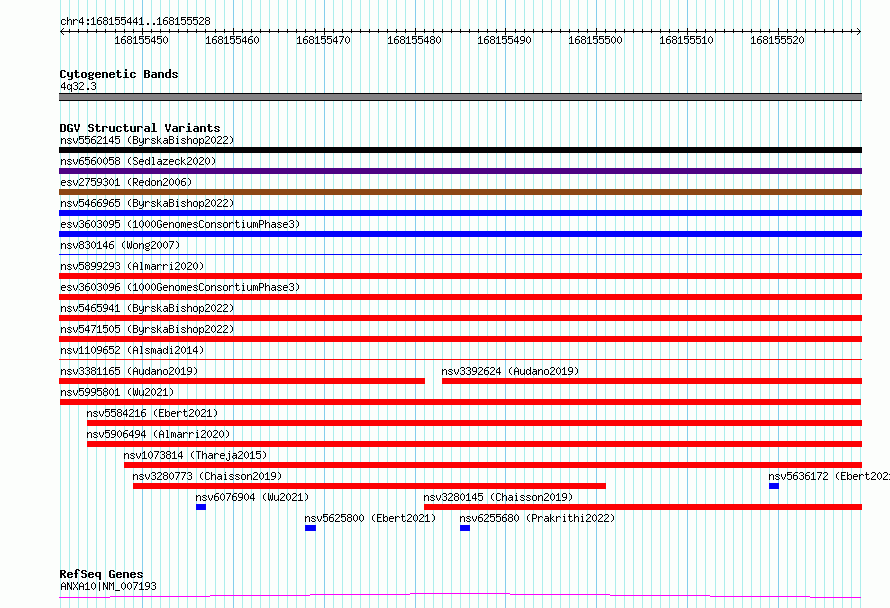Click the red nsv1073814 variant bar
The image size is (890, 608).
point(493,465)
